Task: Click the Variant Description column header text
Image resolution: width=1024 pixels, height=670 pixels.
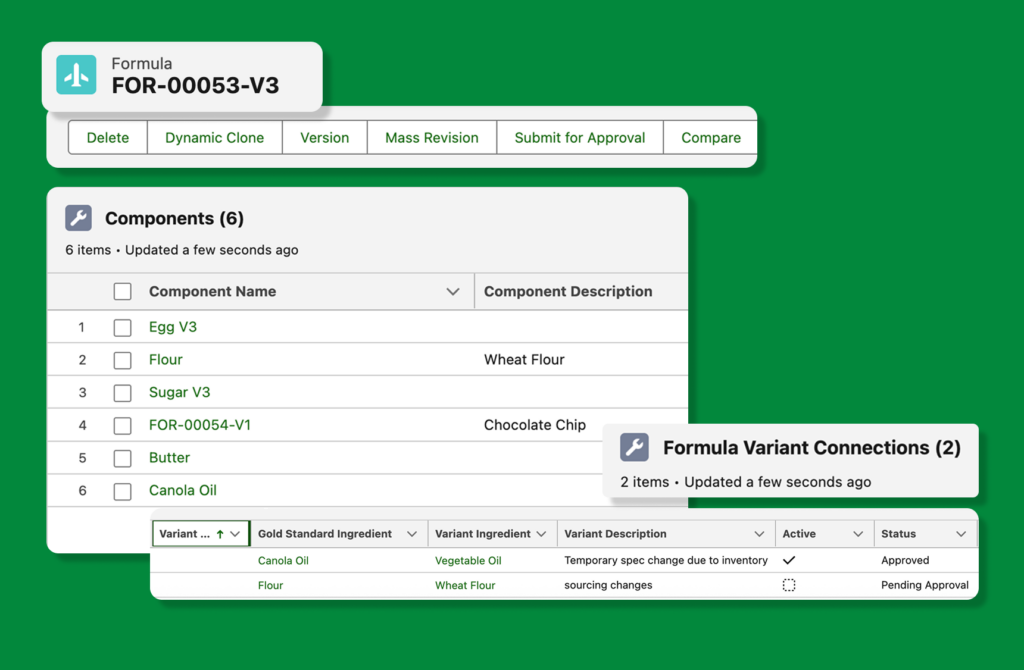Action: [x=615, y=534]
